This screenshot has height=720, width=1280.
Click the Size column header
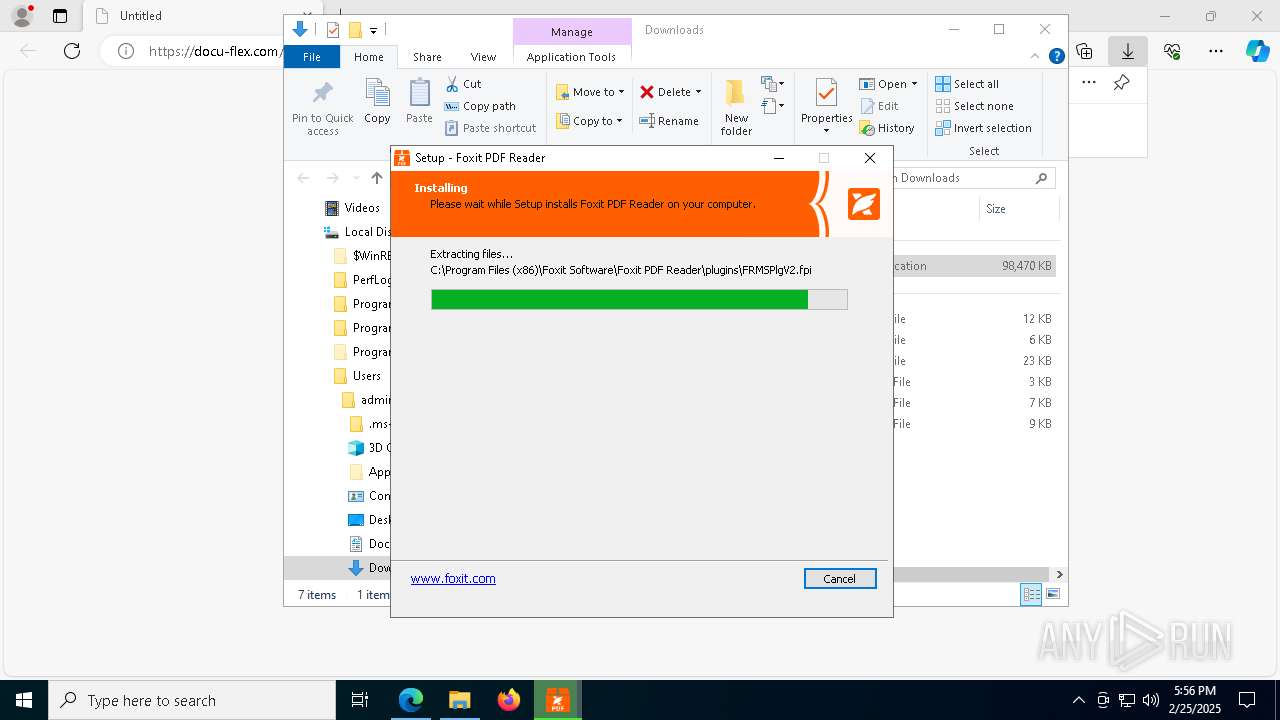996,209
